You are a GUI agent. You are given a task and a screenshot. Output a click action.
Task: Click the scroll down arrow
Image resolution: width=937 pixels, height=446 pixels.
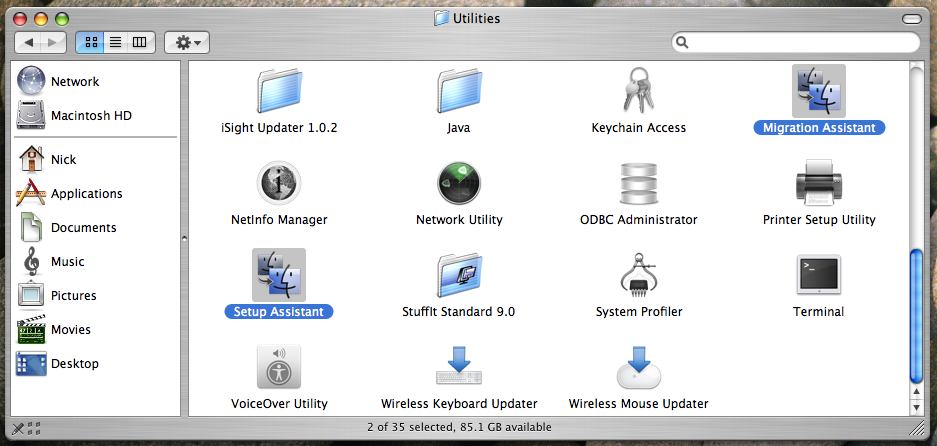(x=916, y=407)
